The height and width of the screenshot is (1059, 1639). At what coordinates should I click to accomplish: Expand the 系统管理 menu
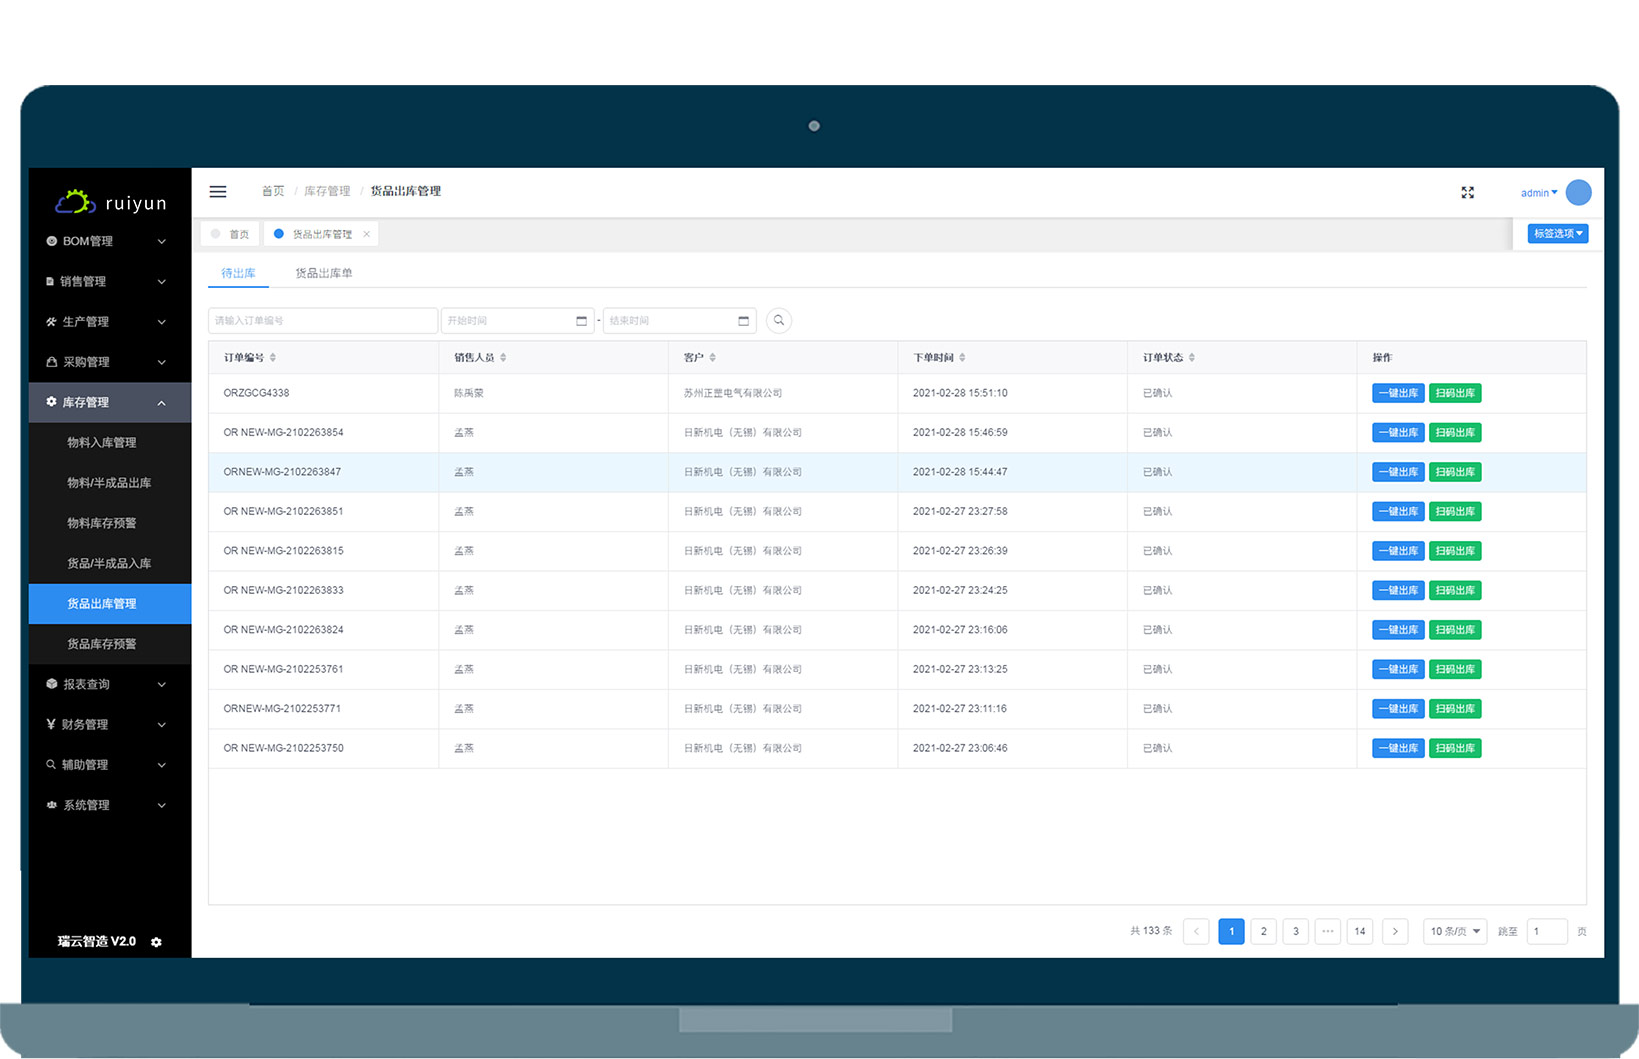(110, 805)
